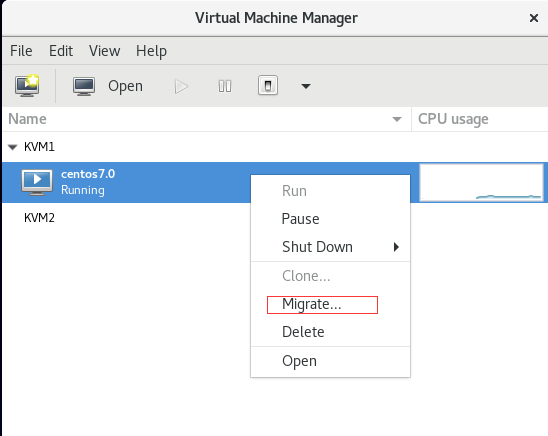Open the View menu
This screenshot has width=548, height=436.
pyautogui.click(x=104, y=51)
